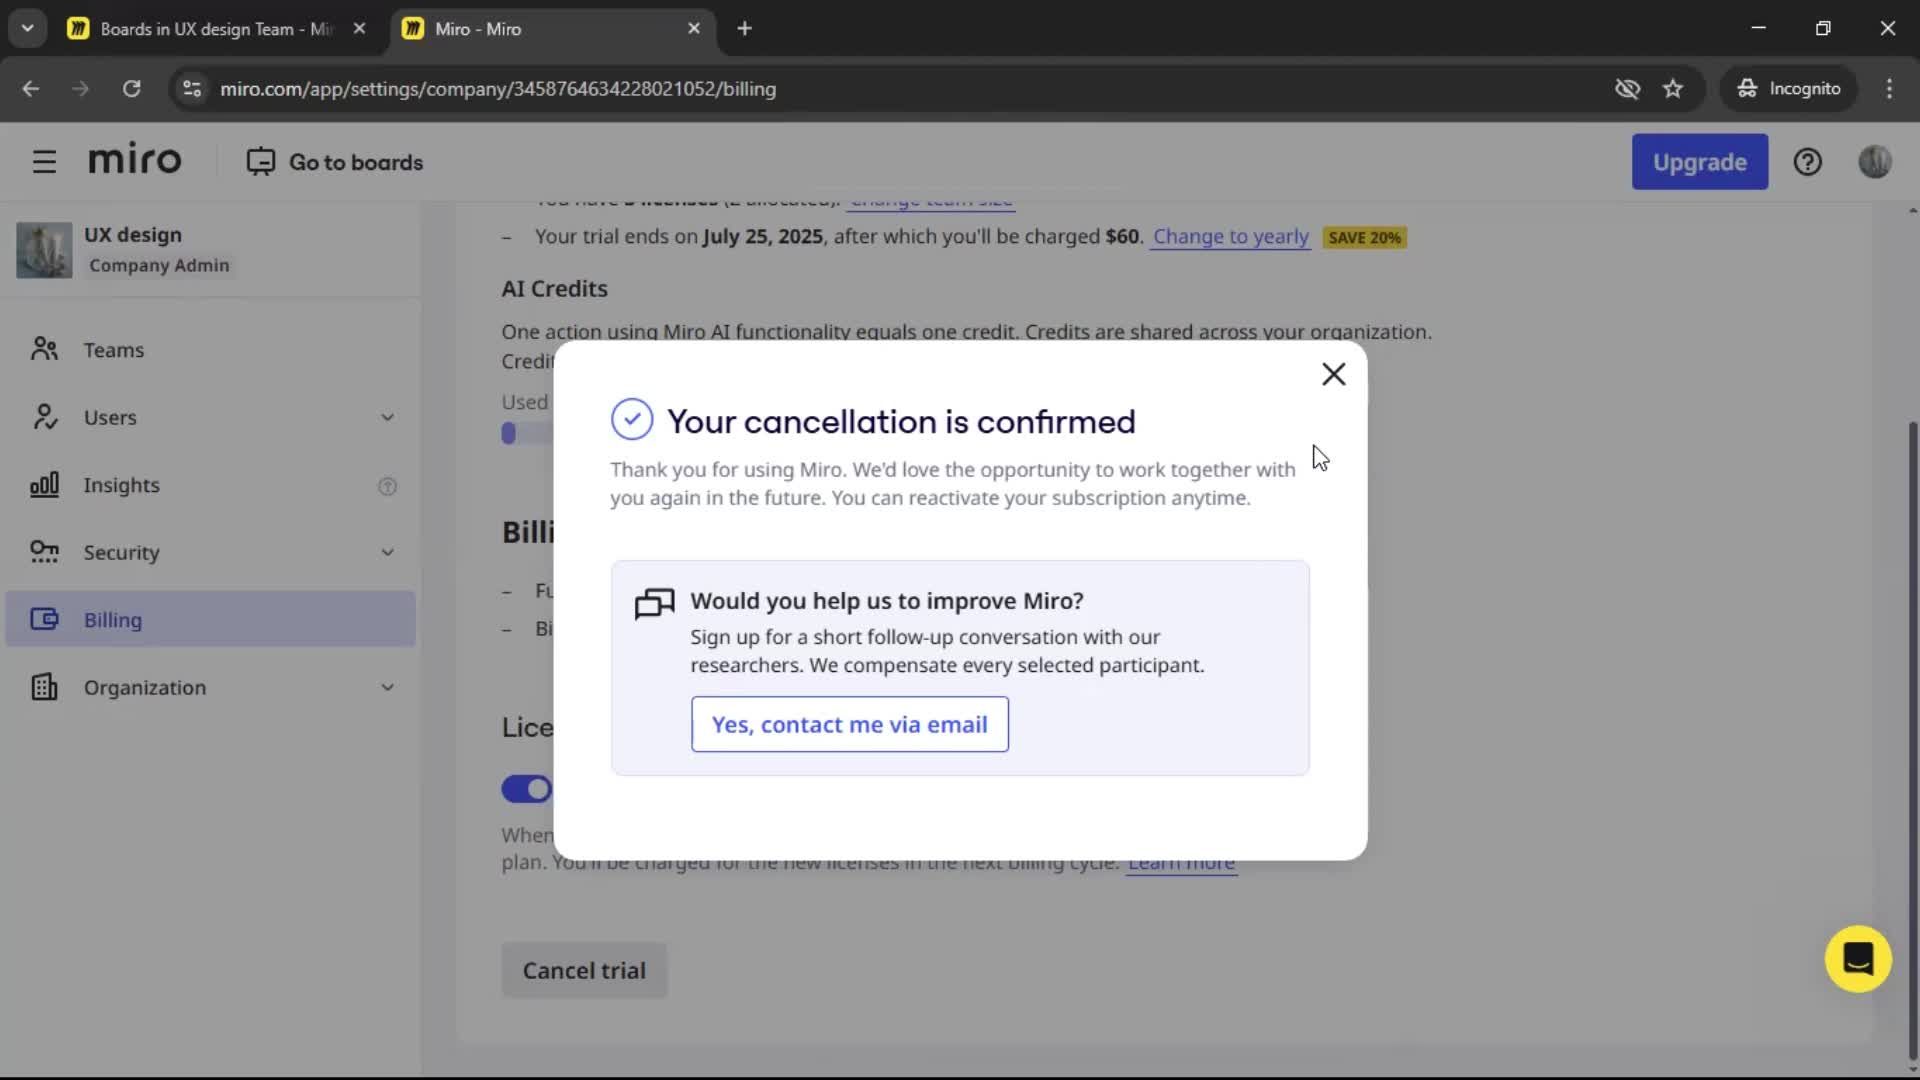Viewport: 1920px width, 1080px height.
Task: Expand the Organization chevron
Action: coord(387,688)
